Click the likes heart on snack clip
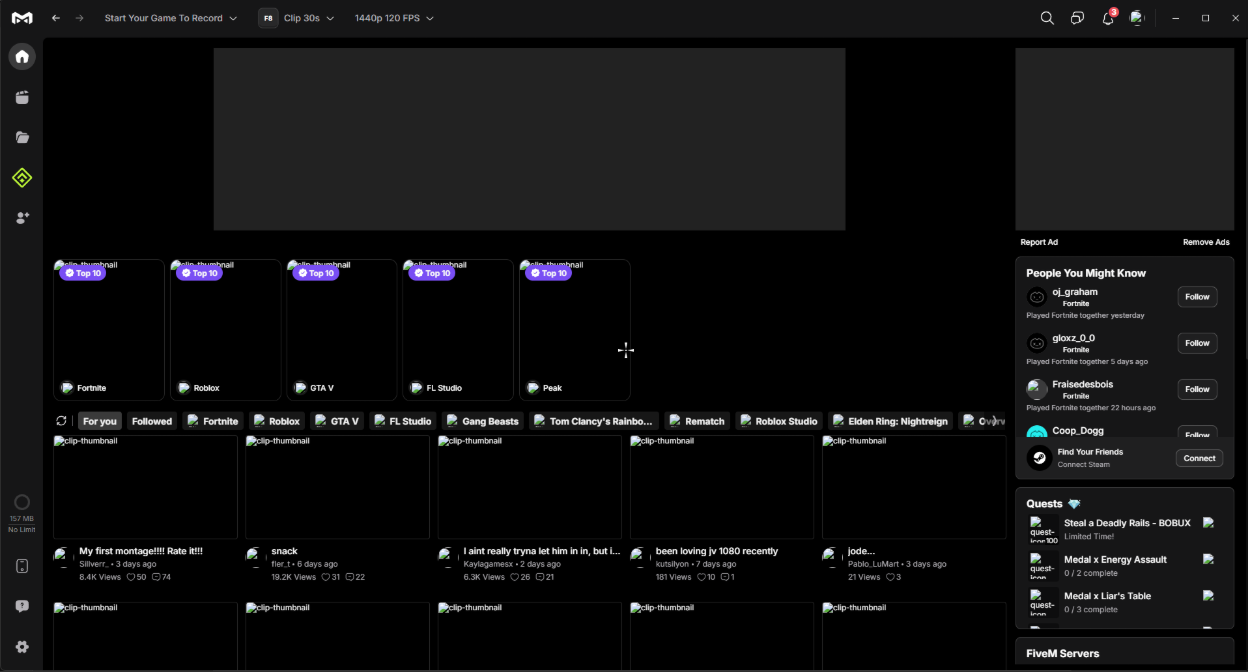 325,577
